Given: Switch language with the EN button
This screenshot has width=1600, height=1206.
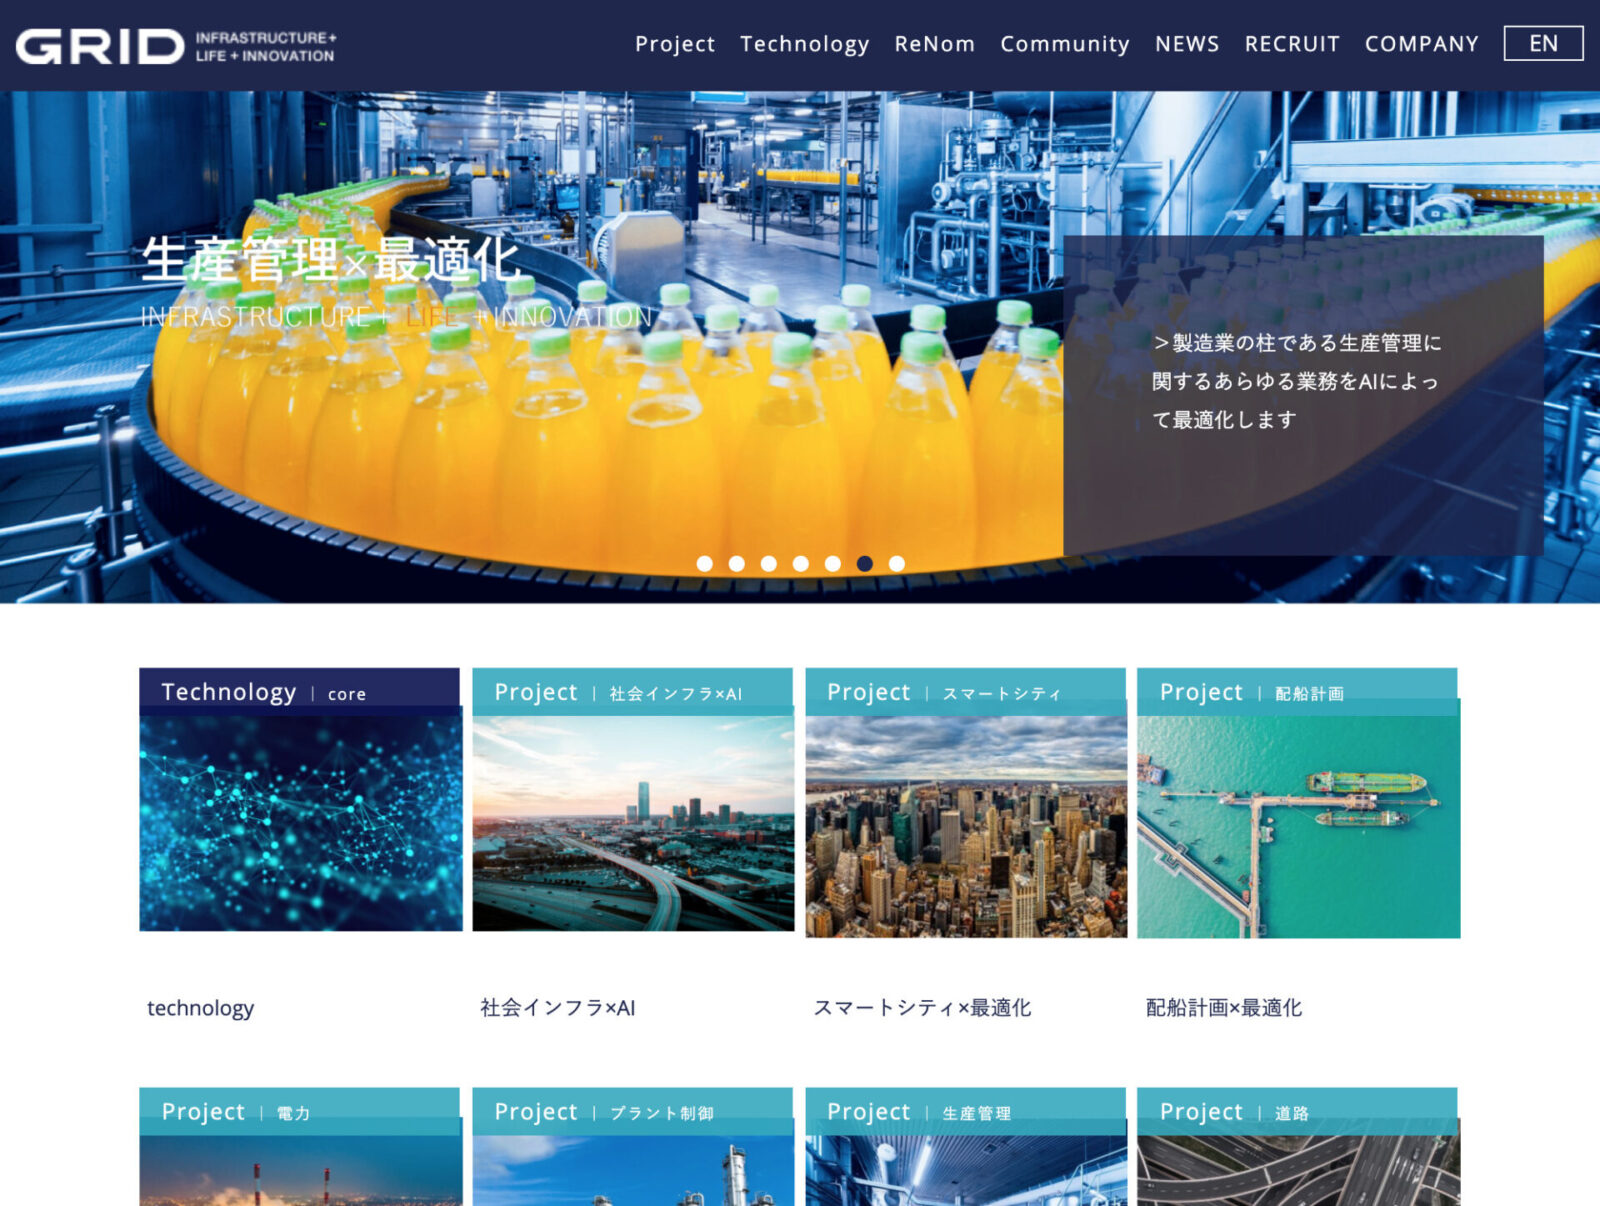Looking at the screenshot, I should (x=1542, y=44).
